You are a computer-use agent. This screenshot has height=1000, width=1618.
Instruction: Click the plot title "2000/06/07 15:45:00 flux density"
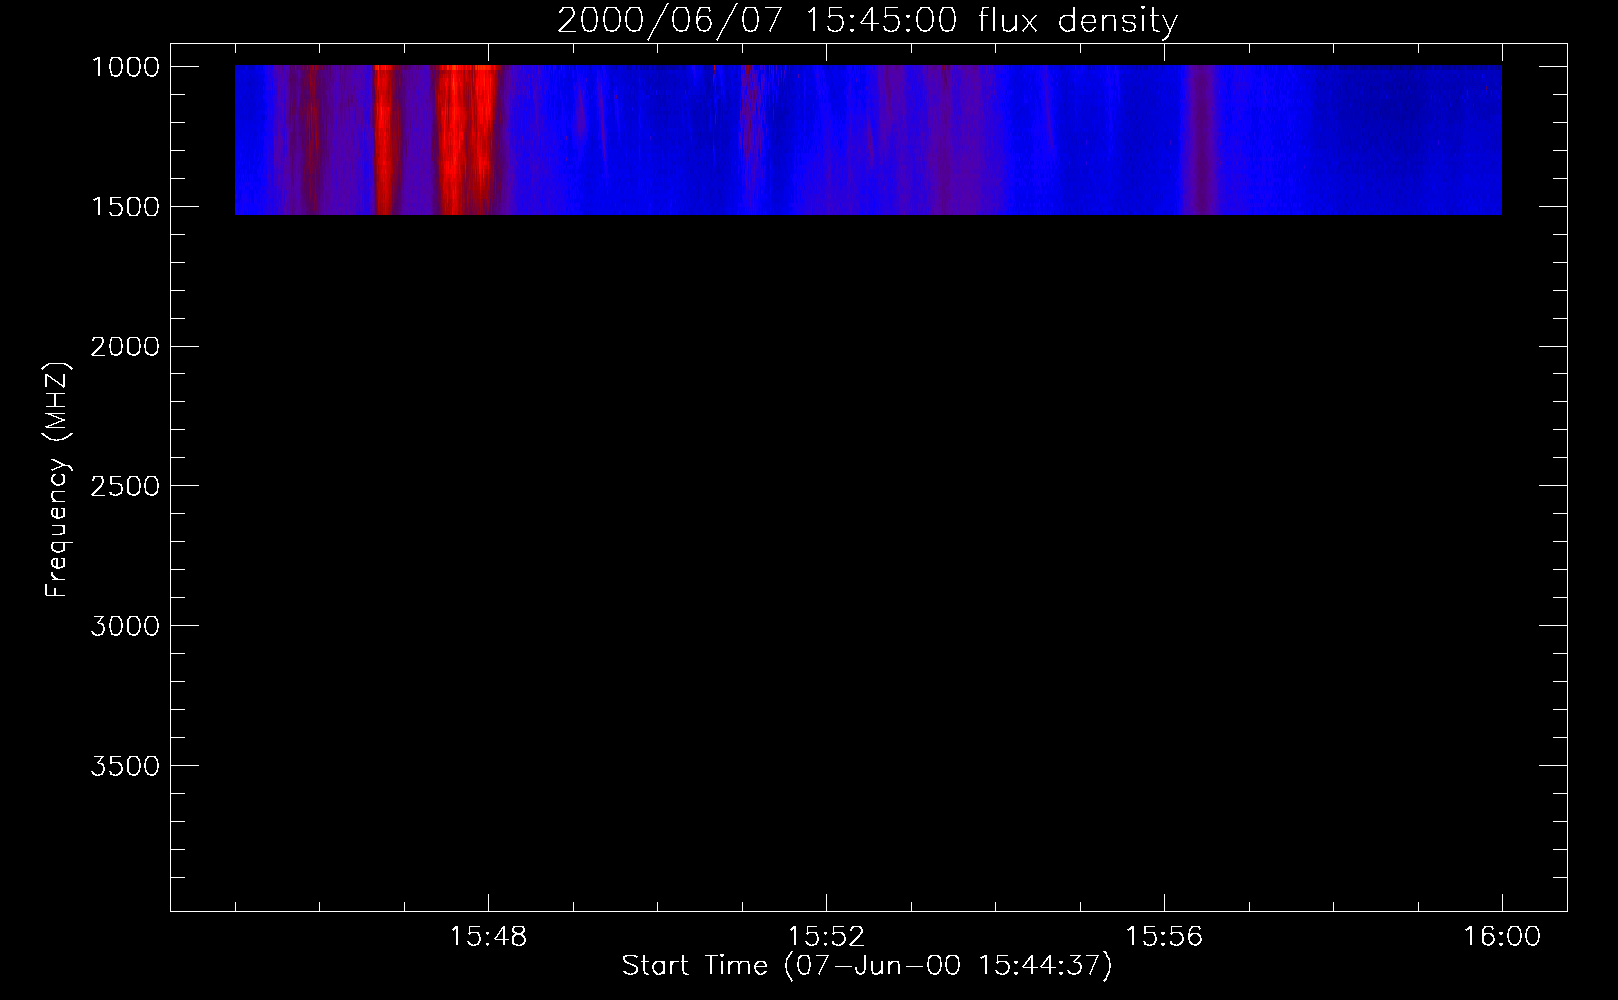pyautogui.click(x=867, y=20)
